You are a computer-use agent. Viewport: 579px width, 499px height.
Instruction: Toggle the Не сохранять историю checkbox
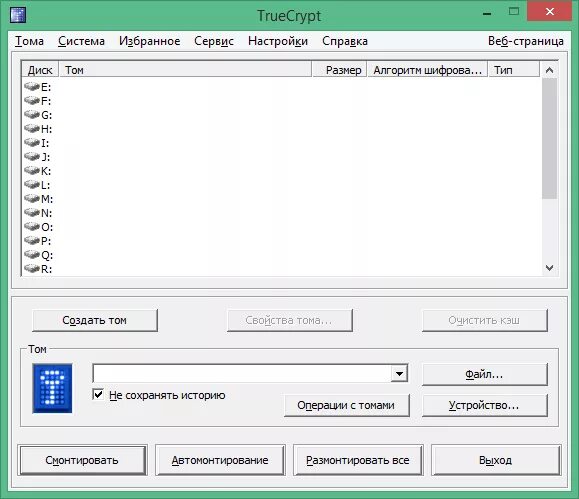(x=98, y=394)
